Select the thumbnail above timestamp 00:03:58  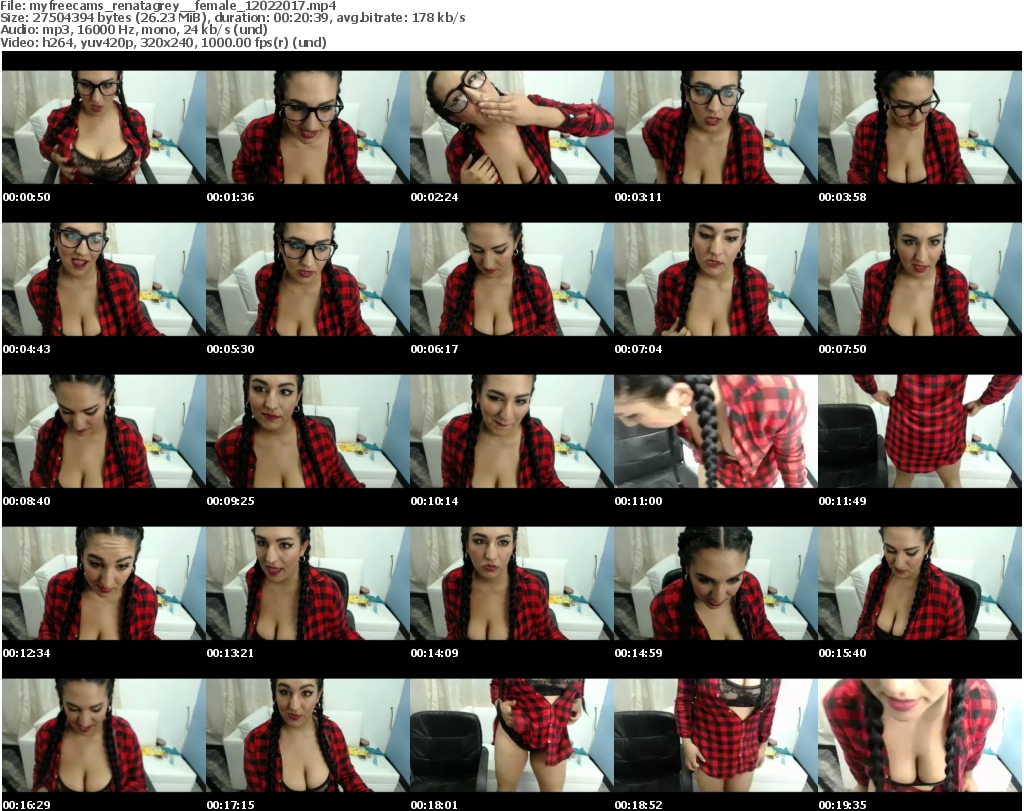(x=920, y=127)
